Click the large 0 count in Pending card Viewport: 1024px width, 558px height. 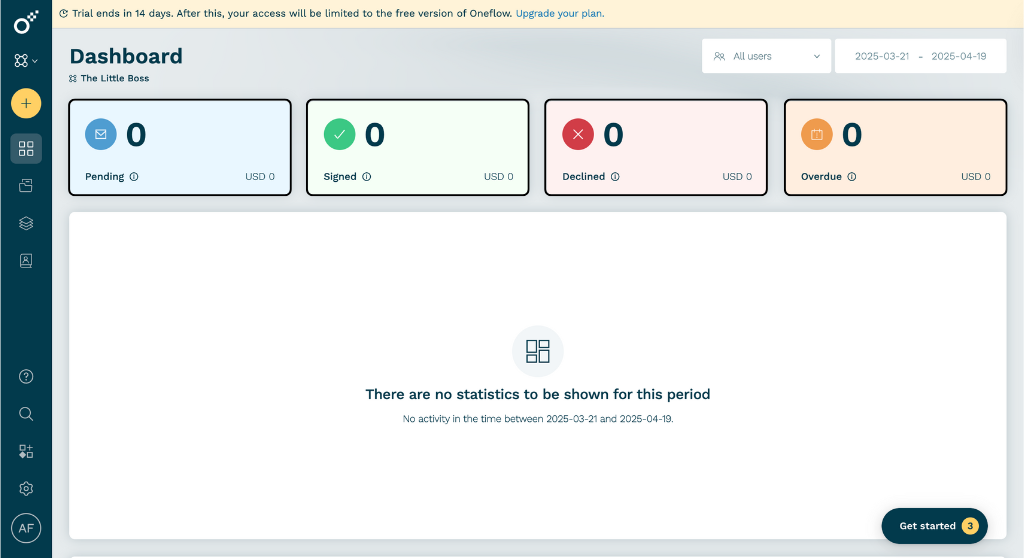(x=136, y=135)
